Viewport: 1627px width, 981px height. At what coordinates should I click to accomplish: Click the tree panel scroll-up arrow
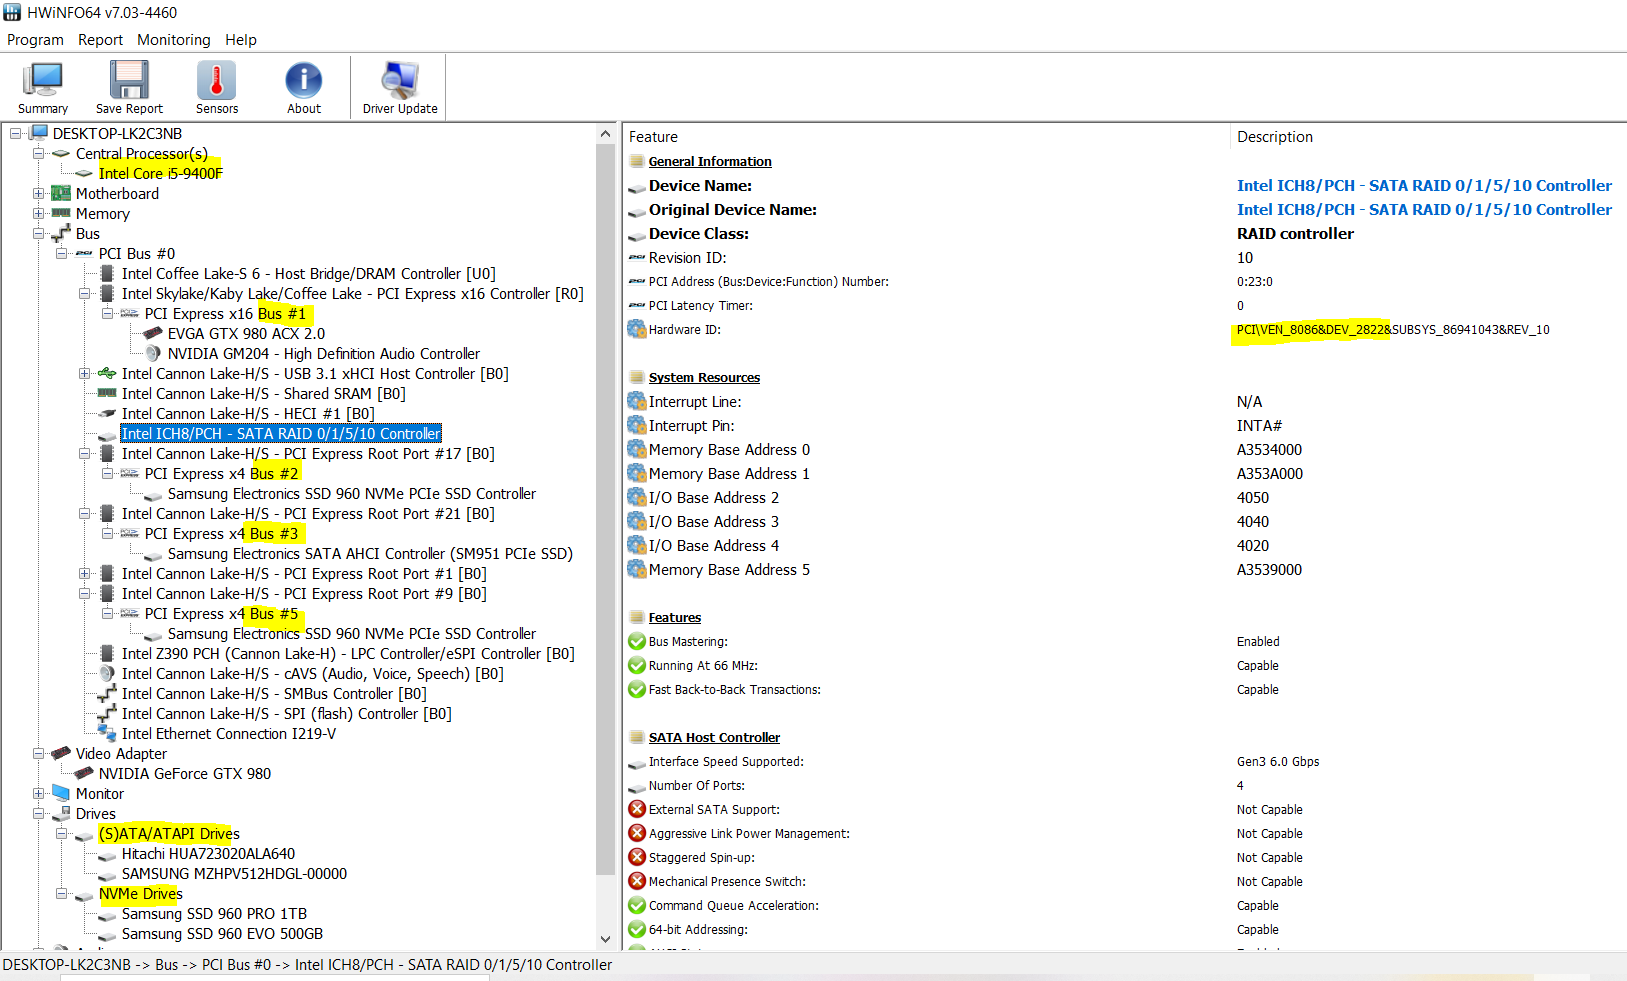tap(605, 133)
